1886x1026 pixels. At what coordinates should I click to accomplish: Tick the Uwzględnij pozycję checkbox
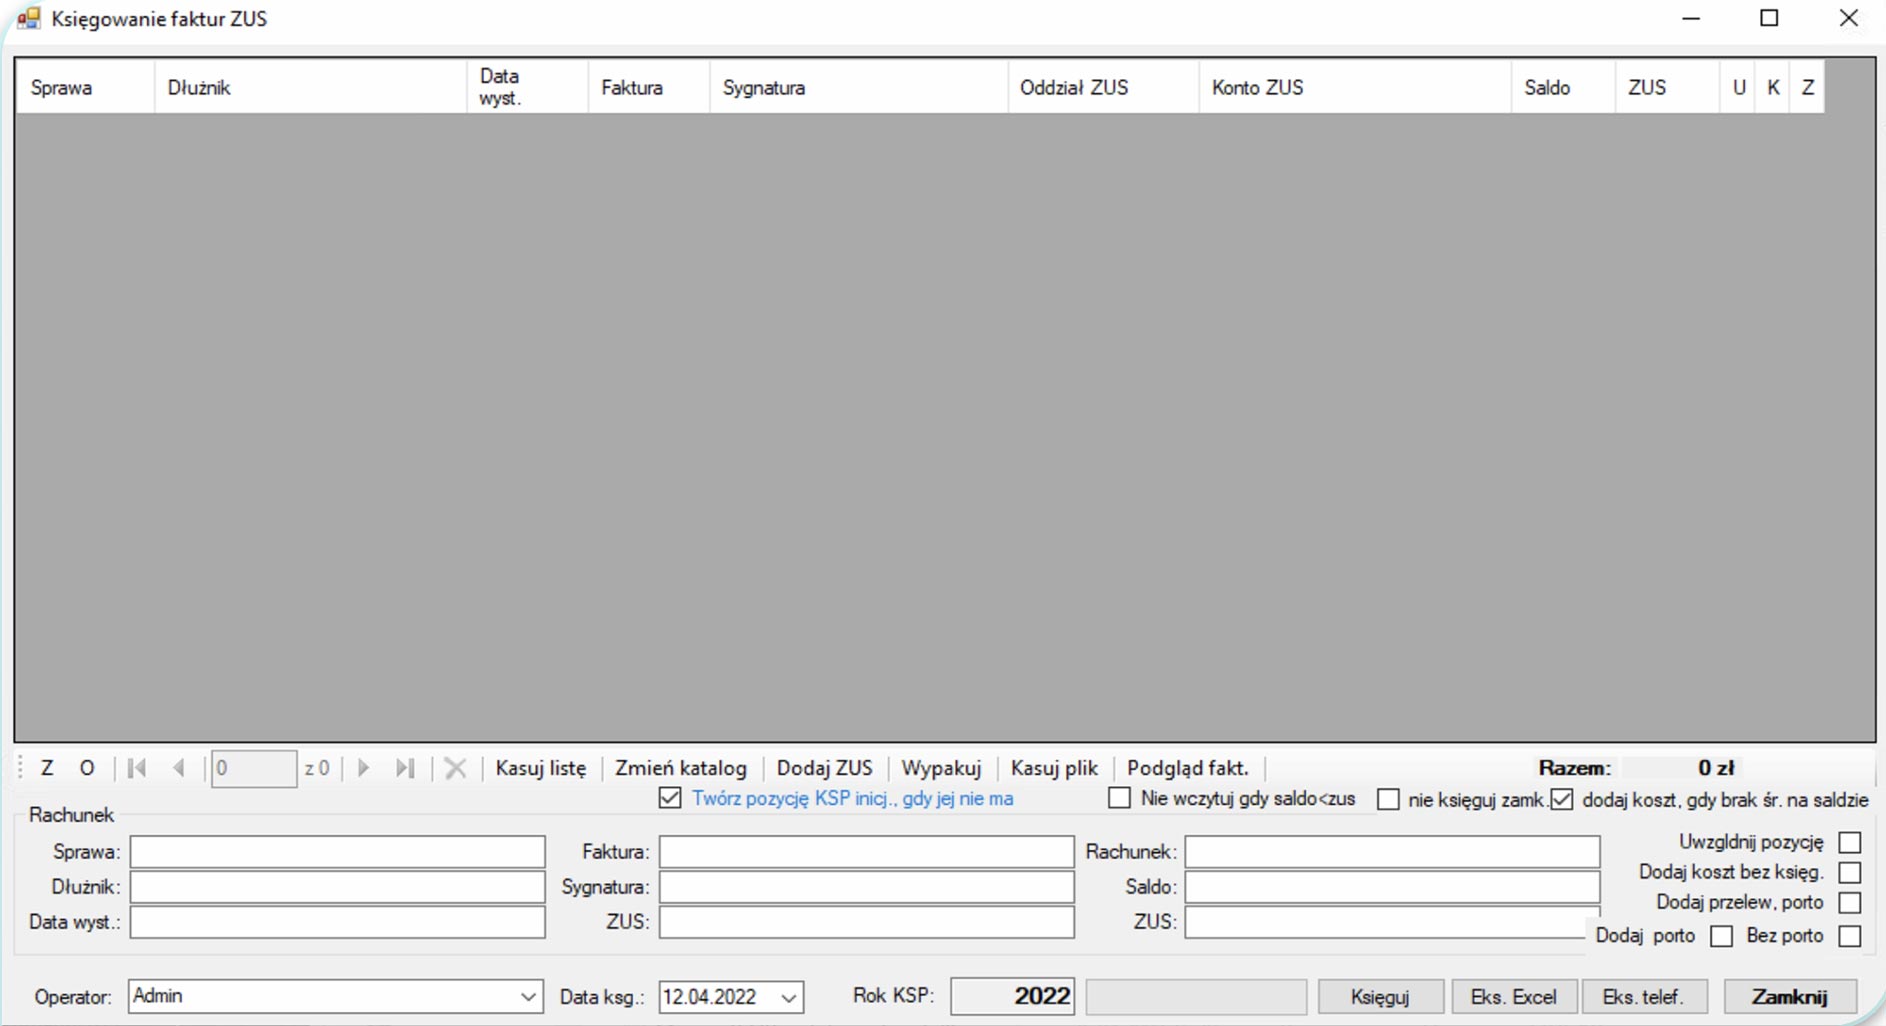tap(1850, 843)
